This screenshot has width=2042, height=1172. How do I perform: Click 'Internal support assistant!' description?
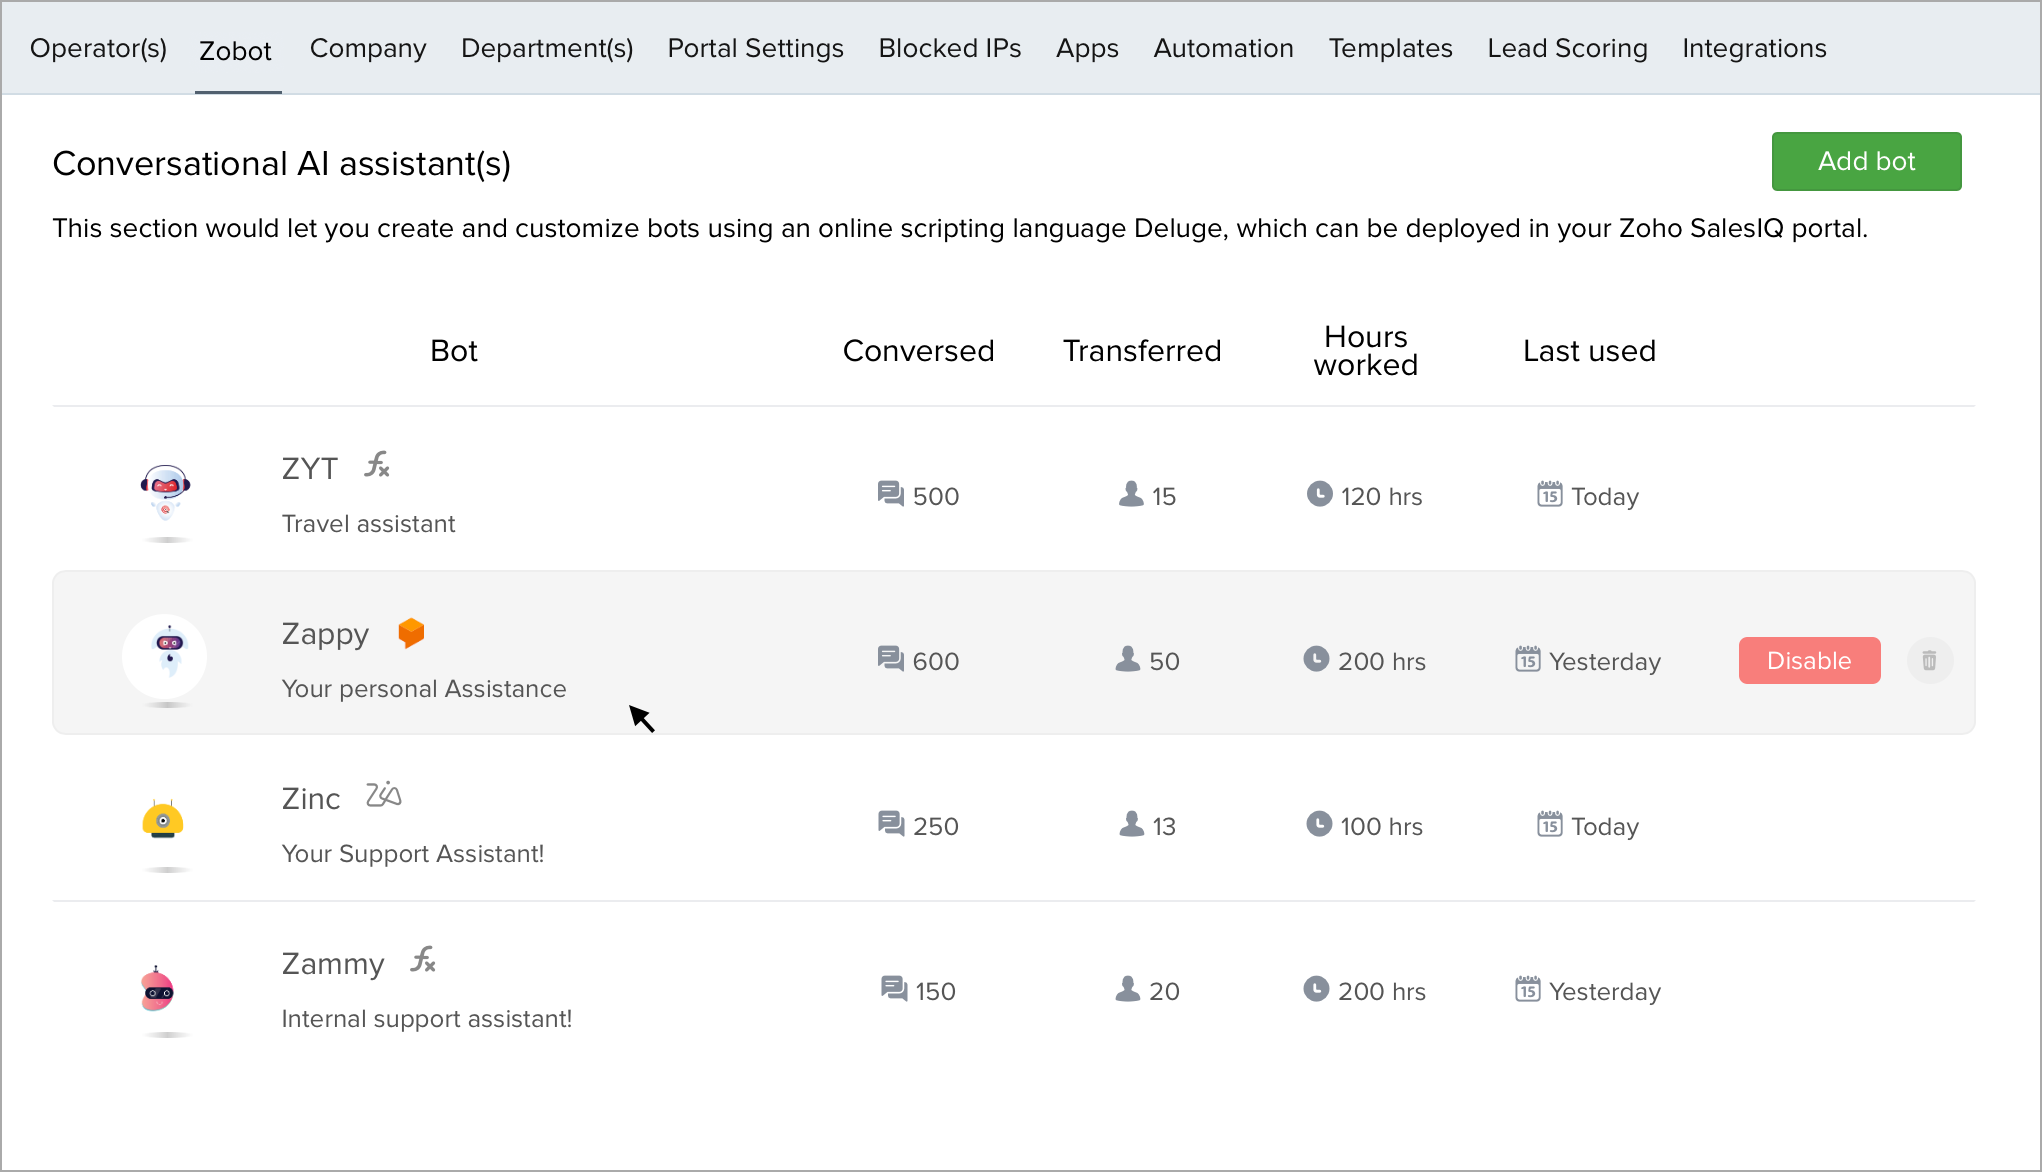coord(427,1018)
